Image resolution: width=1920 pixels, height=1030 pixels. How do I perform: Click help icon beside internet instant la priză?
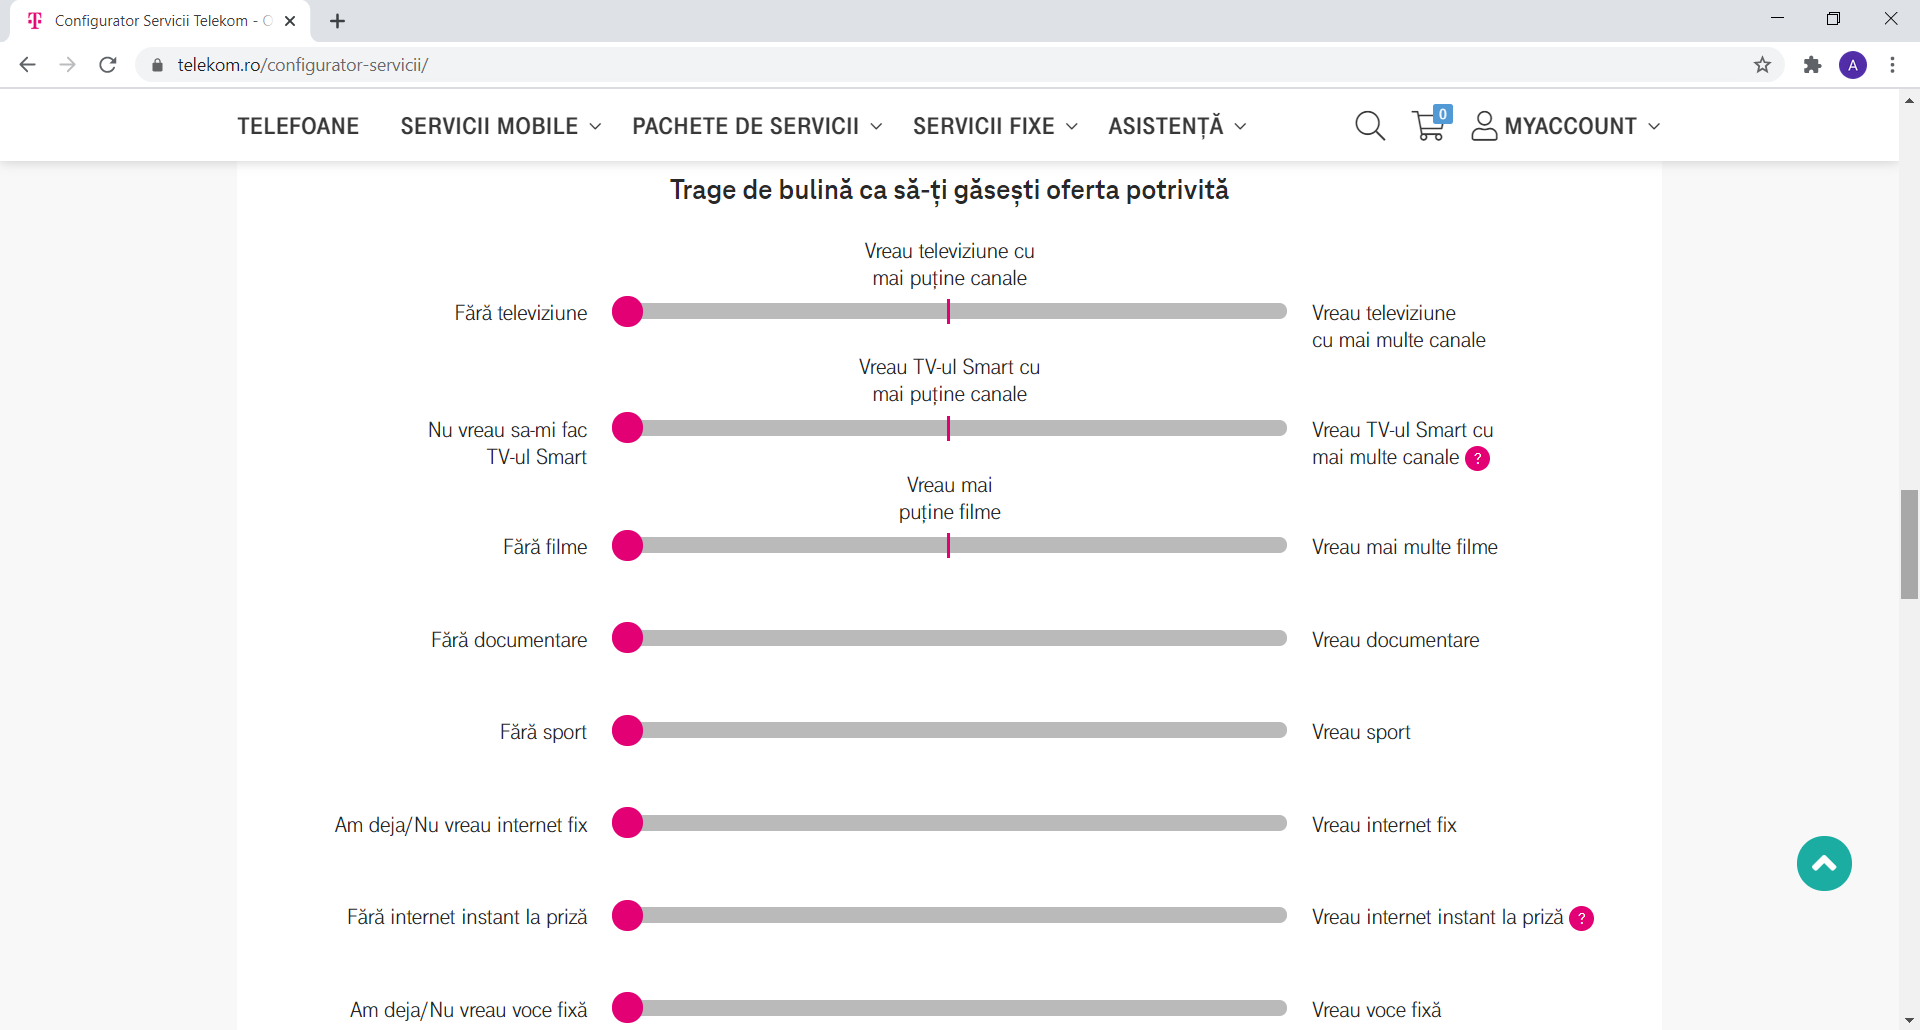1581,918
